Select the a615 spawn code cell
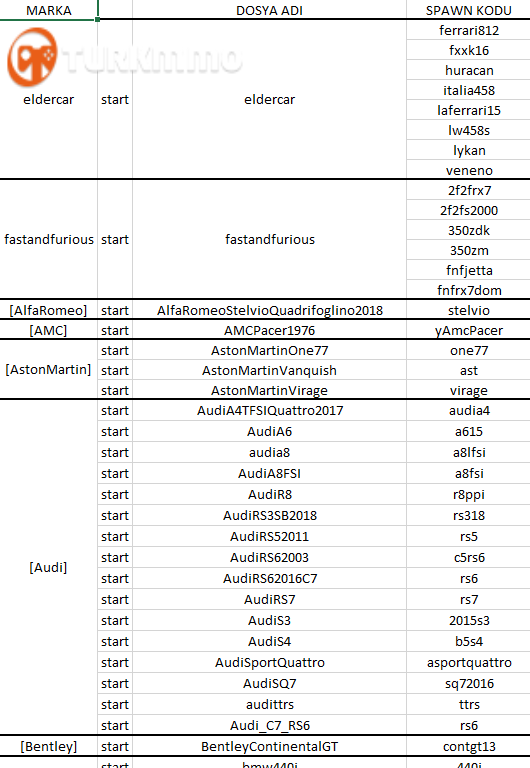 coord(468,432)
